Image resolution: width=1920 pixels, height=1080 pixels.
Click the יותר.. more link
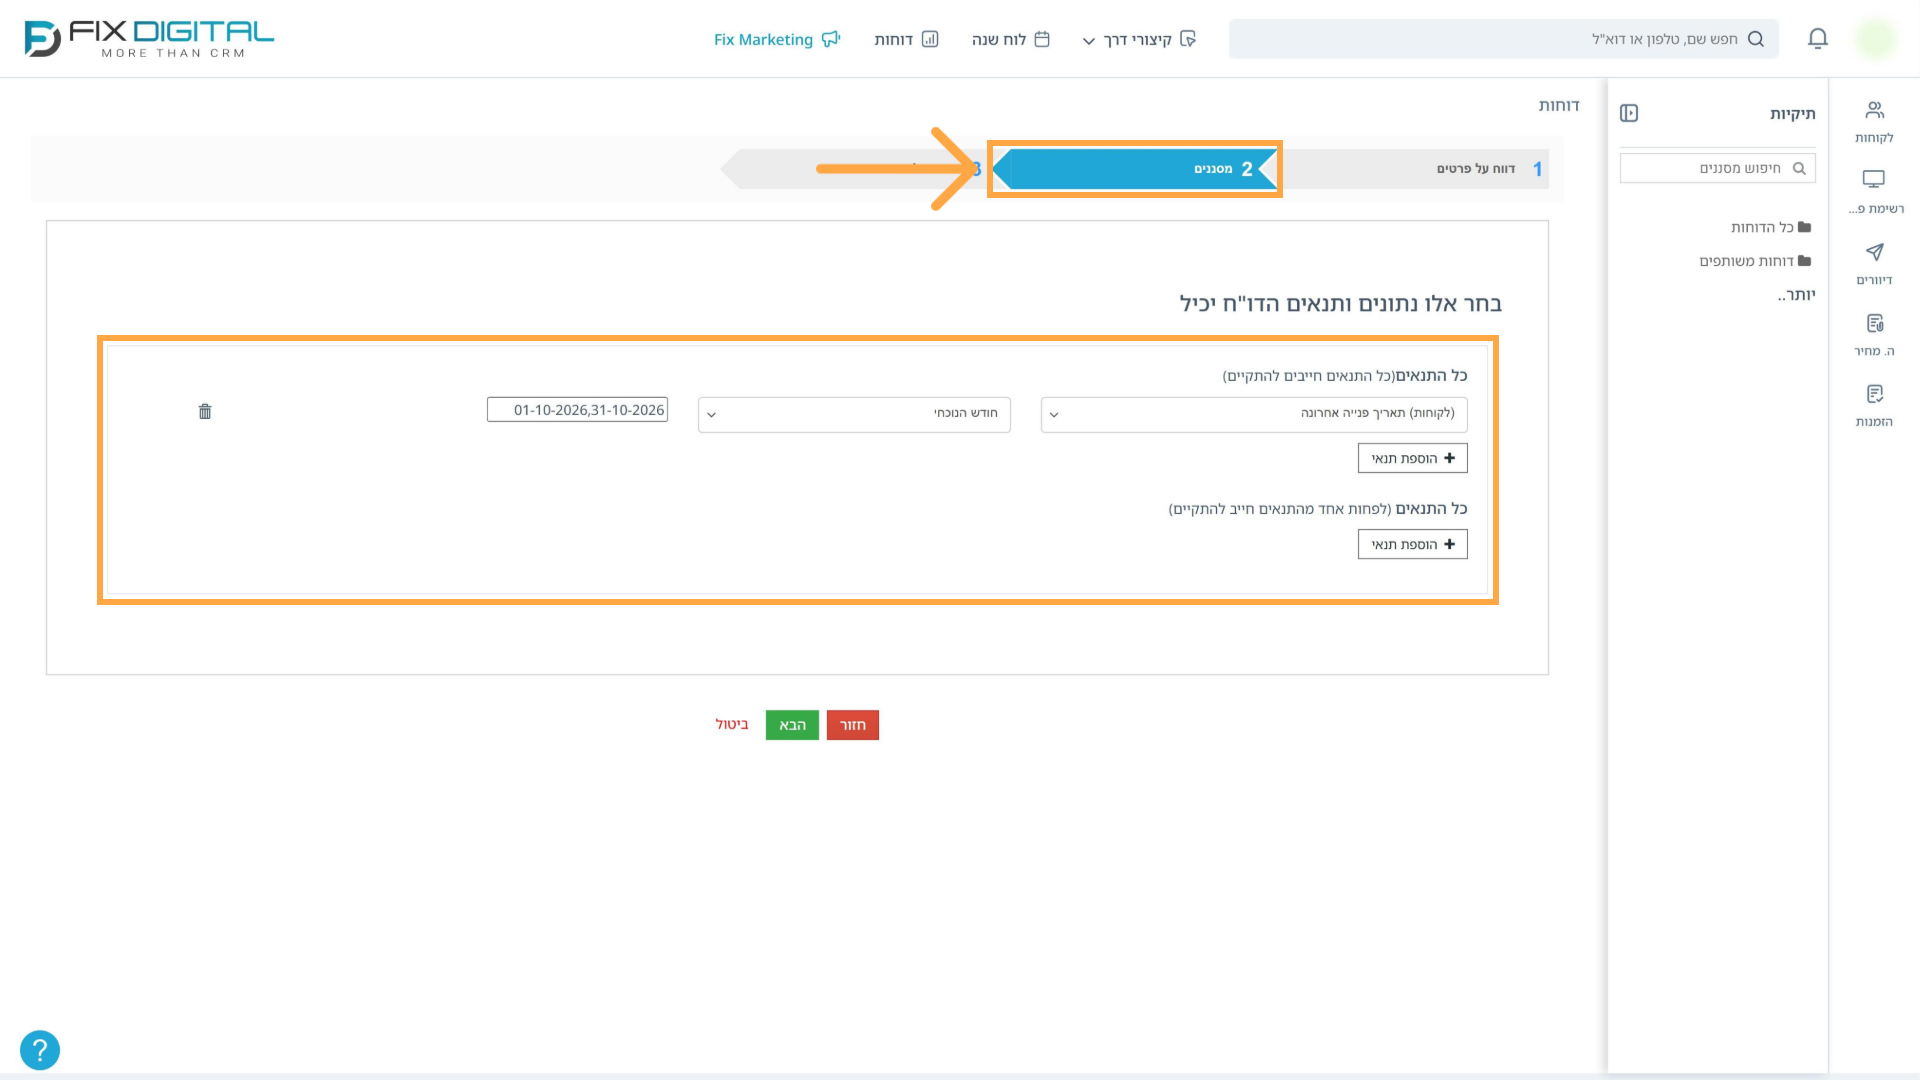pyautogui.click(x=1796, y=295)
